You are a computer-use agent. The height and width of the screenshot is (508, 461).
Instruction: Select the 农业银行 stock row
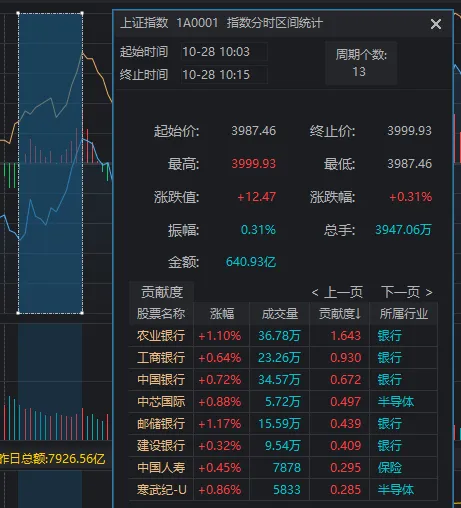point(283,336)
